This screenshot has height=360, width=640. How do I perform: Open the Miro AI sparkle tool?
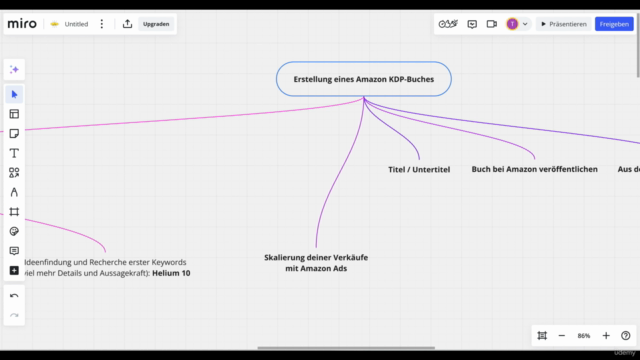point(14,70)
